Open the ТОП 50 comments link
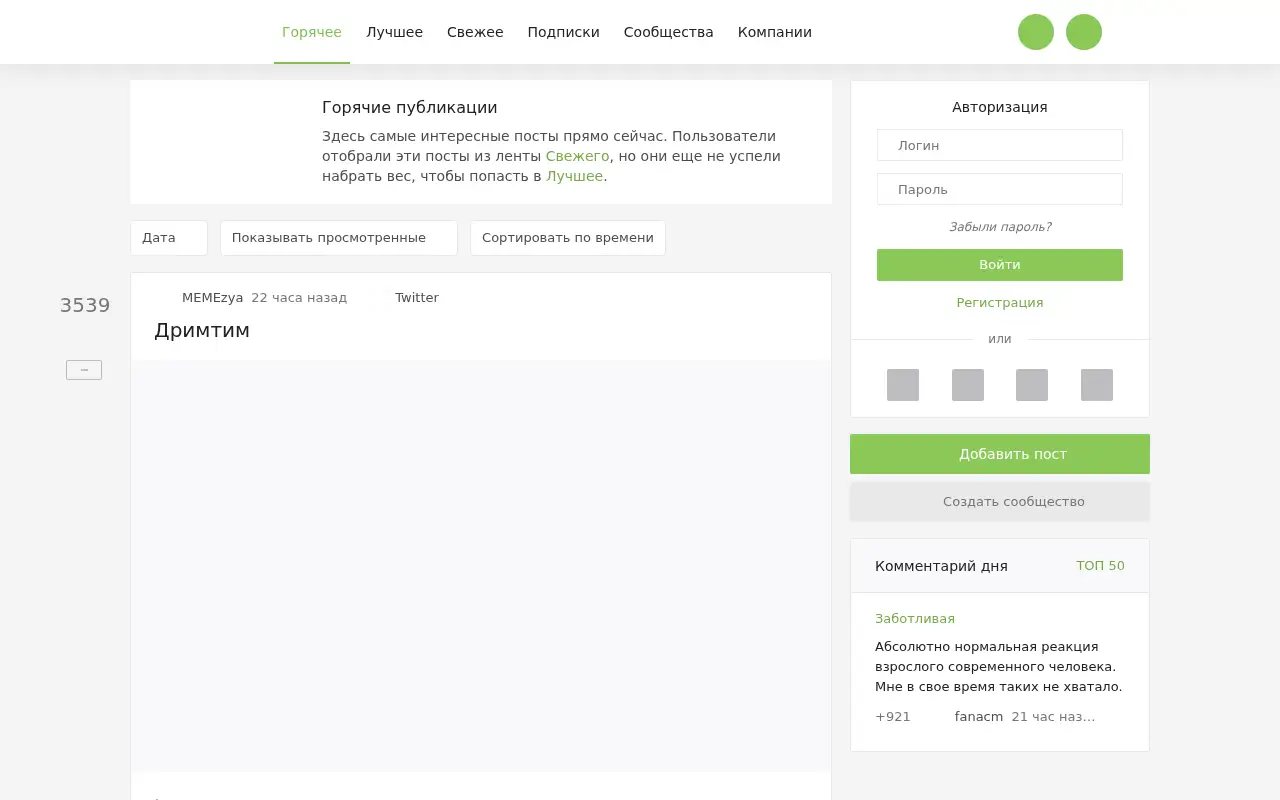 click(x=1100, y=566)
